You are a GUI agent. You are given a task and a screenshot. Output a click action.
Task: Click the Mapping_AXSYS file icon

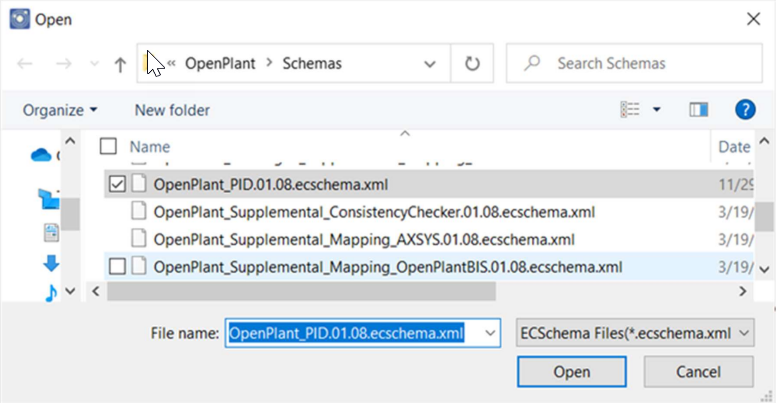coord(139,239)
